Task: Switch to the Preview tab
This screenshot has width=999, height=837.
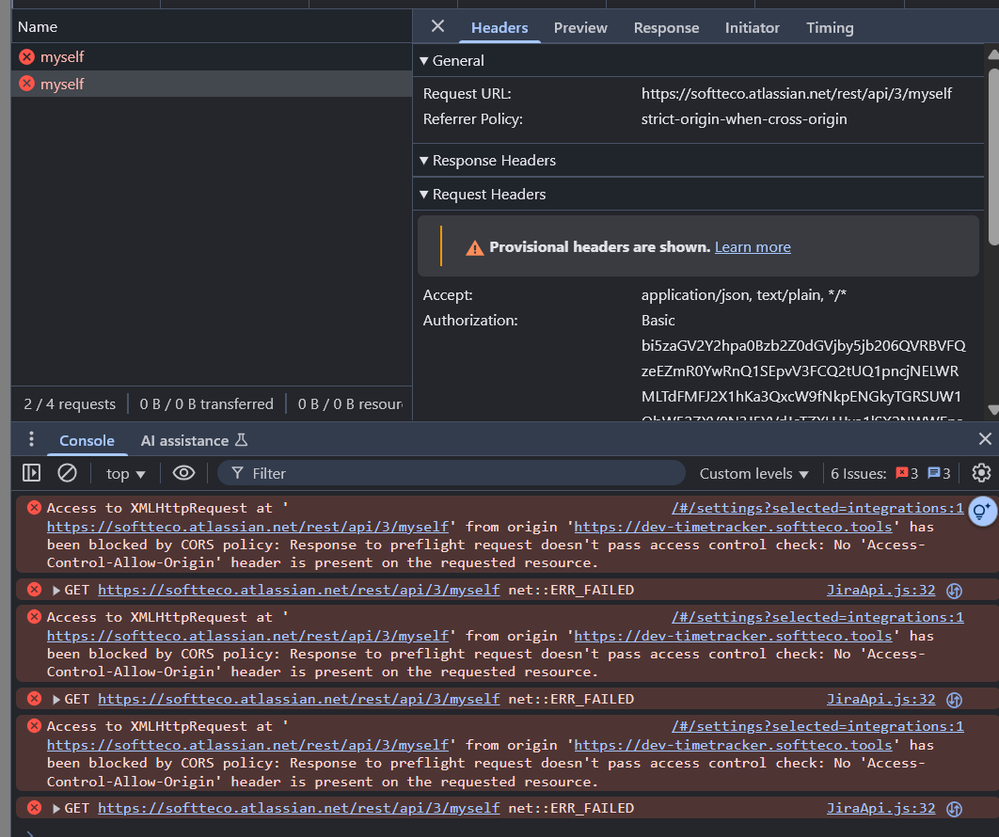Action: (x=580, y=28)
